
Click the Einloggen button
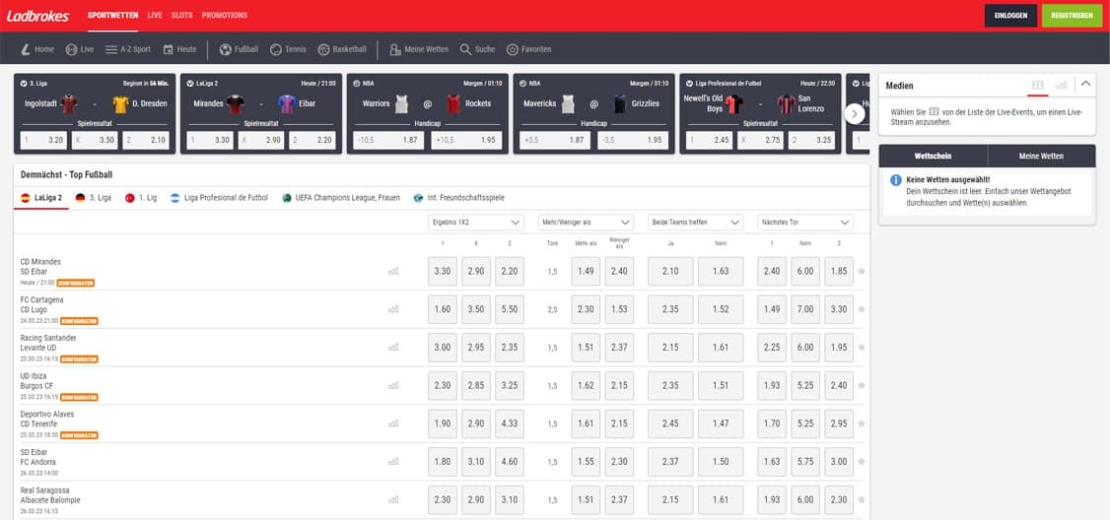tap(1010, 16)
